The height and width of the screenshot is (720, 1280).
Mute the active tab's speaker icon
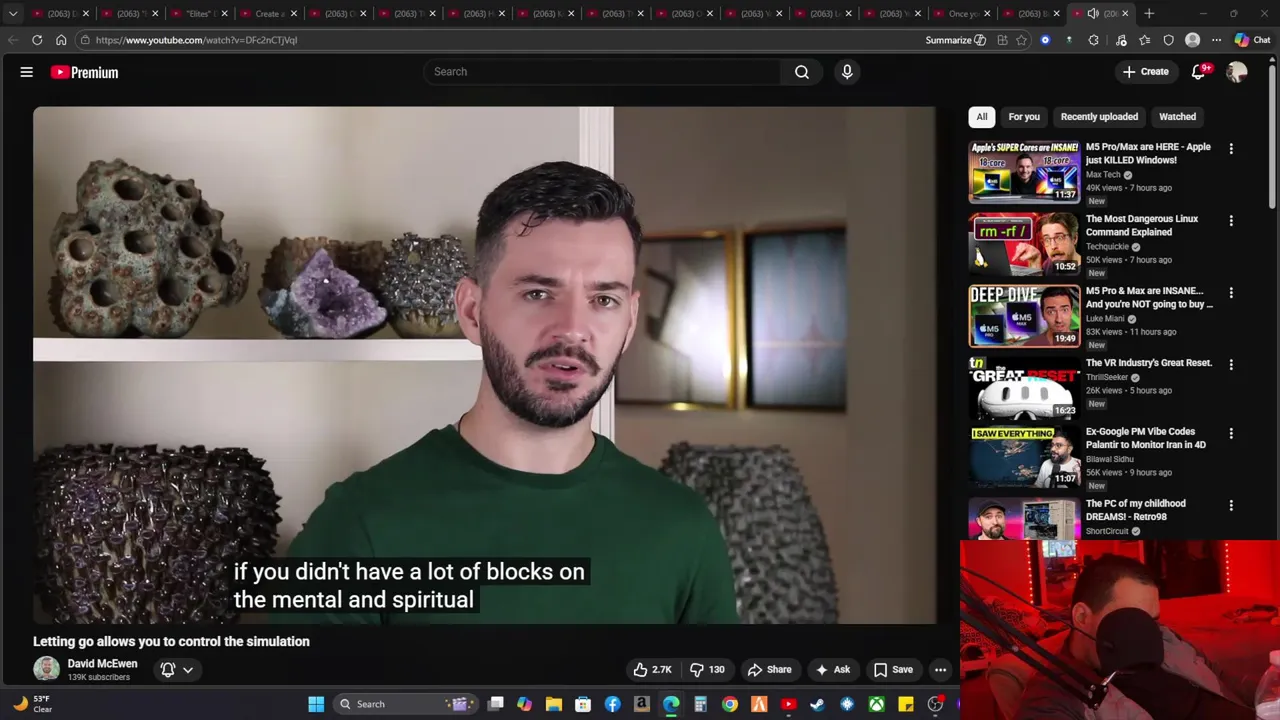click(1093, 14)
